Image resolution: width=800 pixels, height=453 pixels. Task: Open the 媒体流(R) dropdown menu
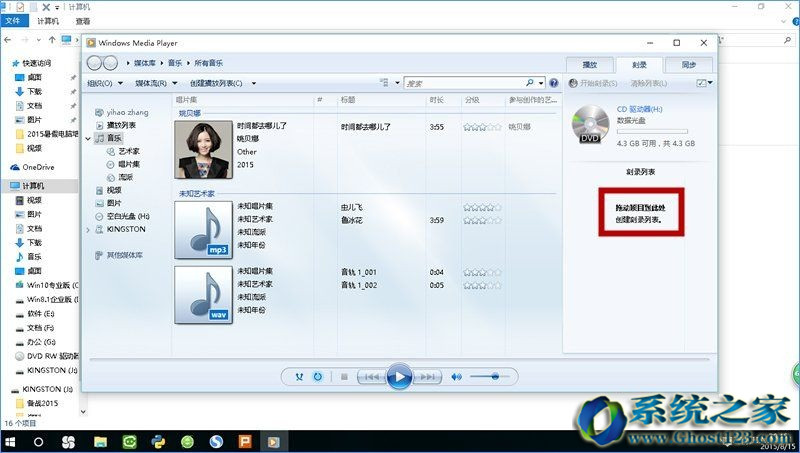pos(156,83)
